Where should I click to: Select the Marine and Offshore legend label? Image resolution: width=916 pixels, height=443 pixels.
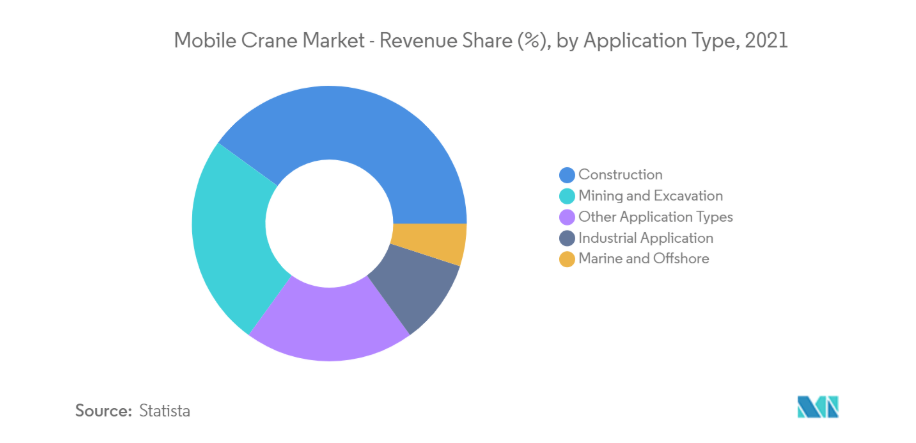[x=643, y=259]
